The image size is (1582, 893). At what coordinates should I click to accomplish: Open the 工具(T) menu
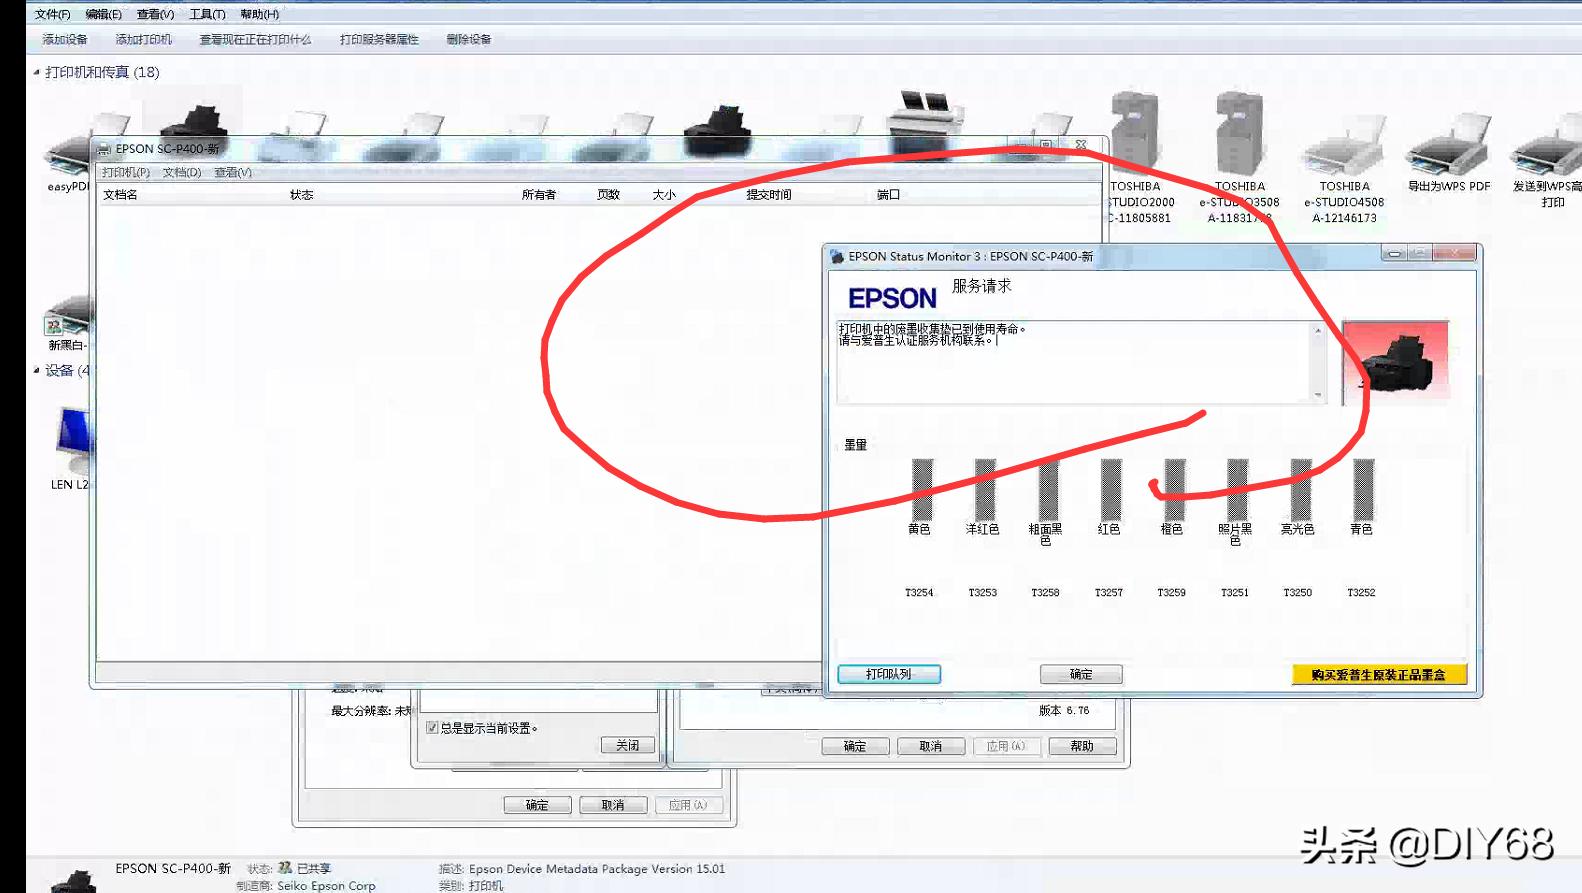point(207,14)
